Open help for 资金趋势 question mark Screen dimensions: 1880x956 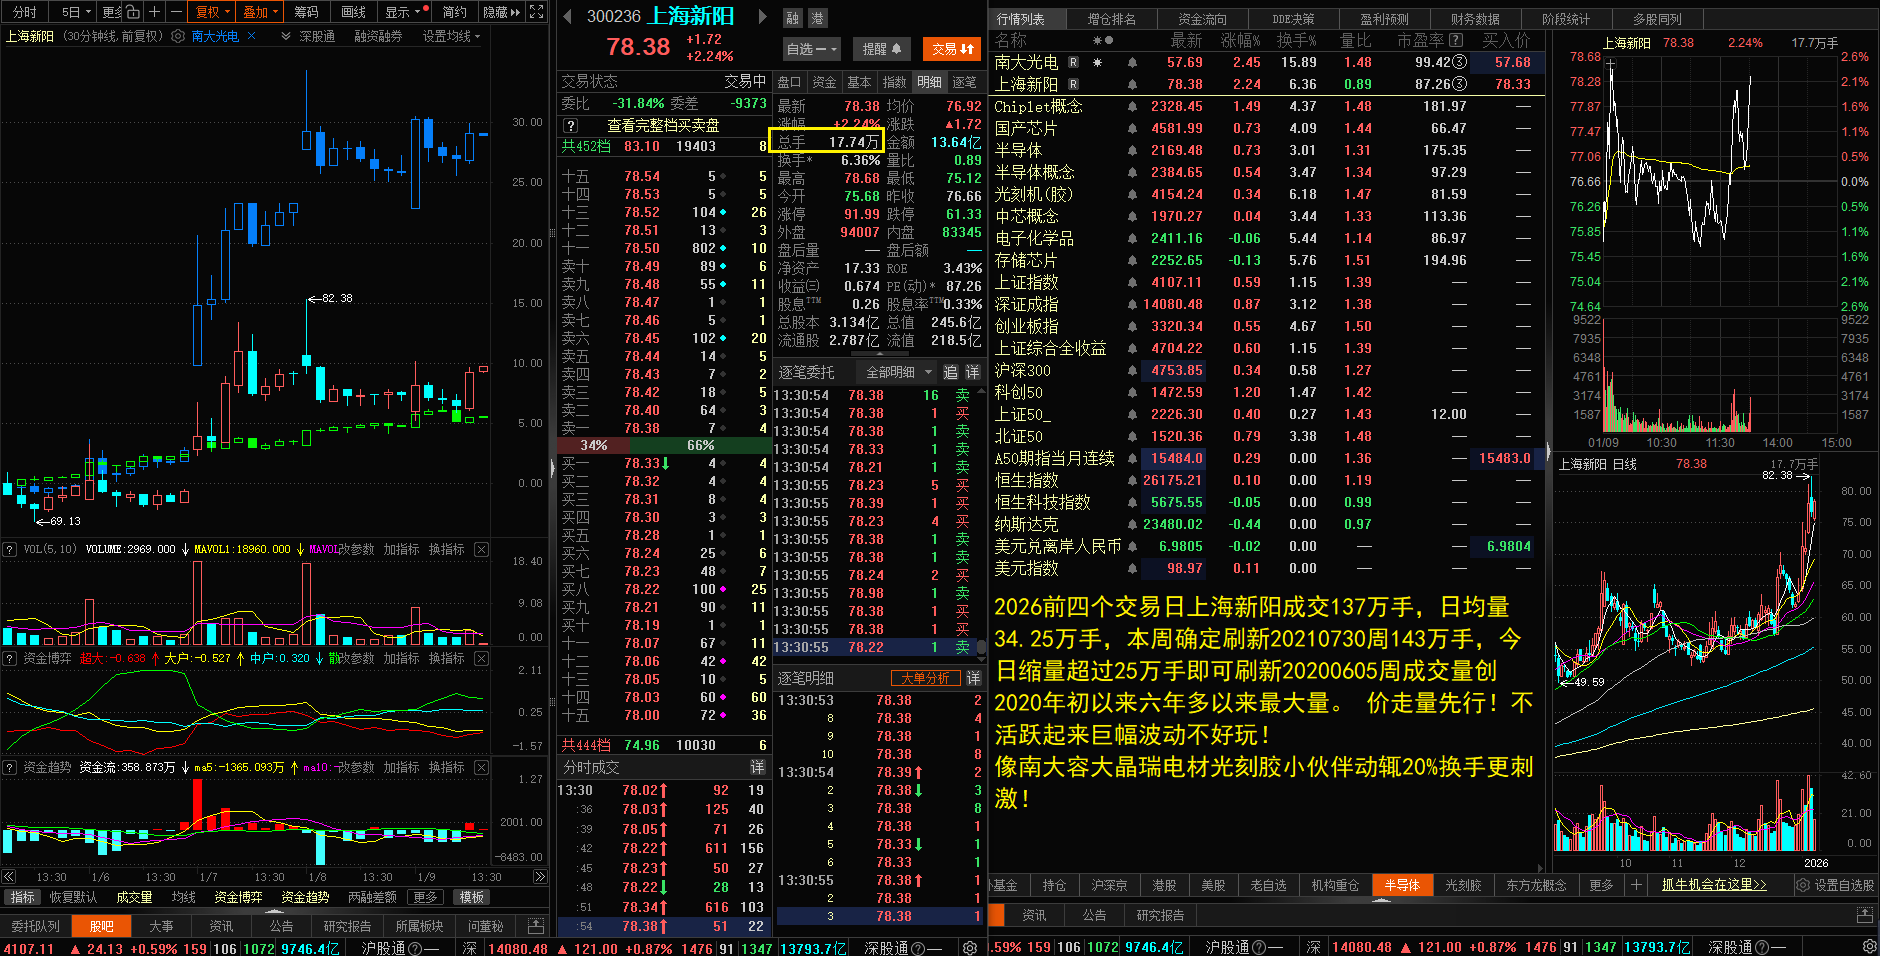click(10, 768)
